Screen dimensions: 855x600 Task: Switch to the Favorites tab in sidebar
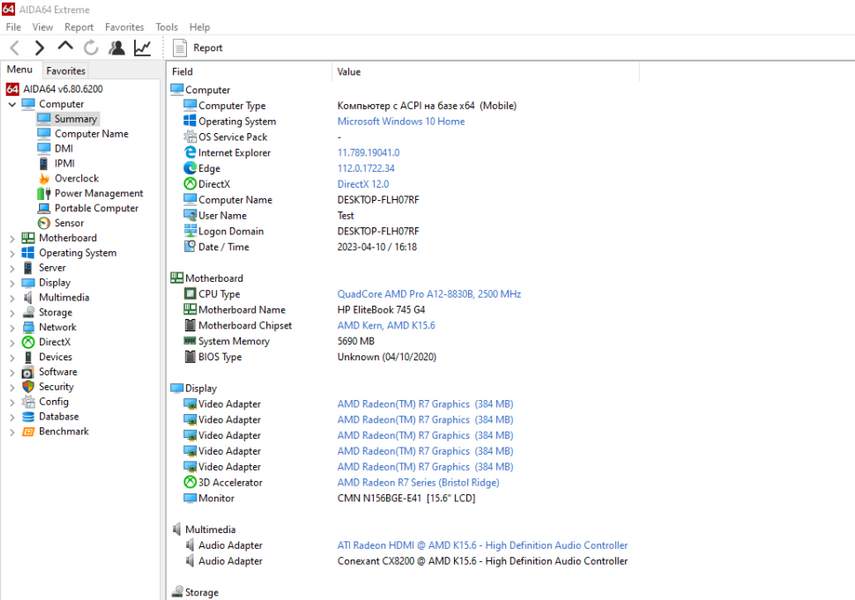65,71
